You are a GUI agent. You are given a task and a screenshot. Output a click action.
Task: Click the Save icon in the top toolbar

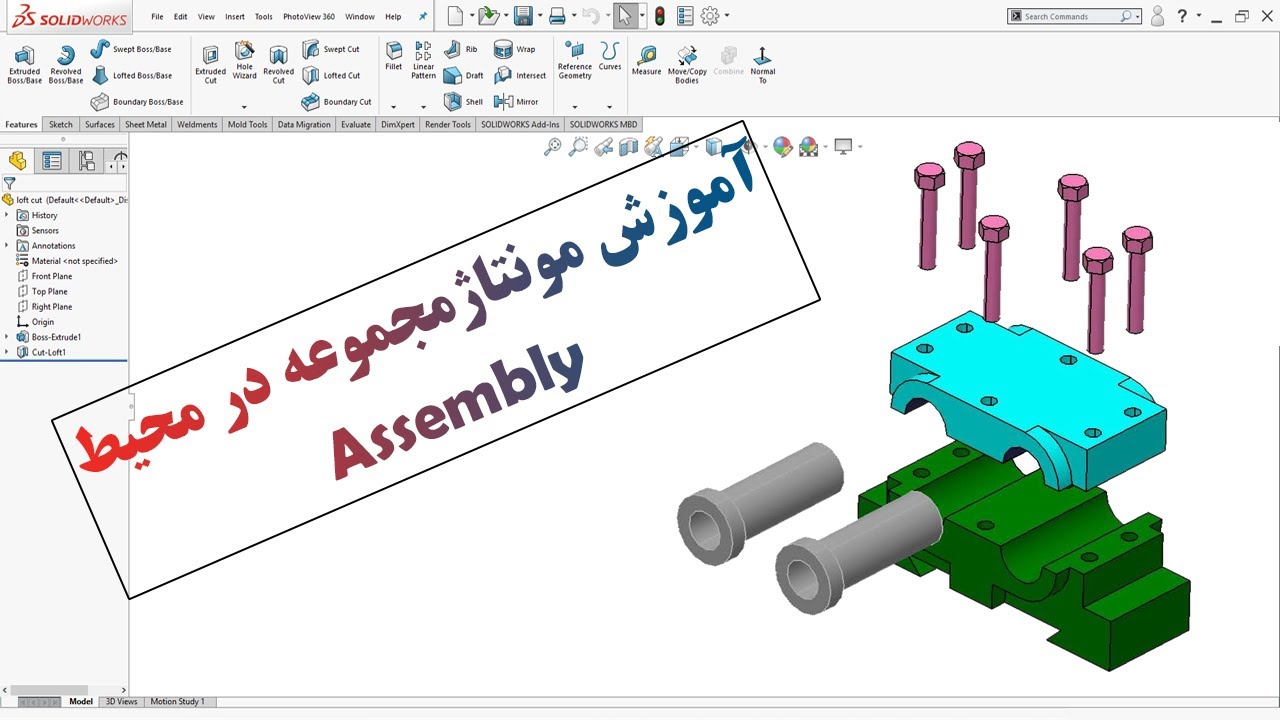522,16
